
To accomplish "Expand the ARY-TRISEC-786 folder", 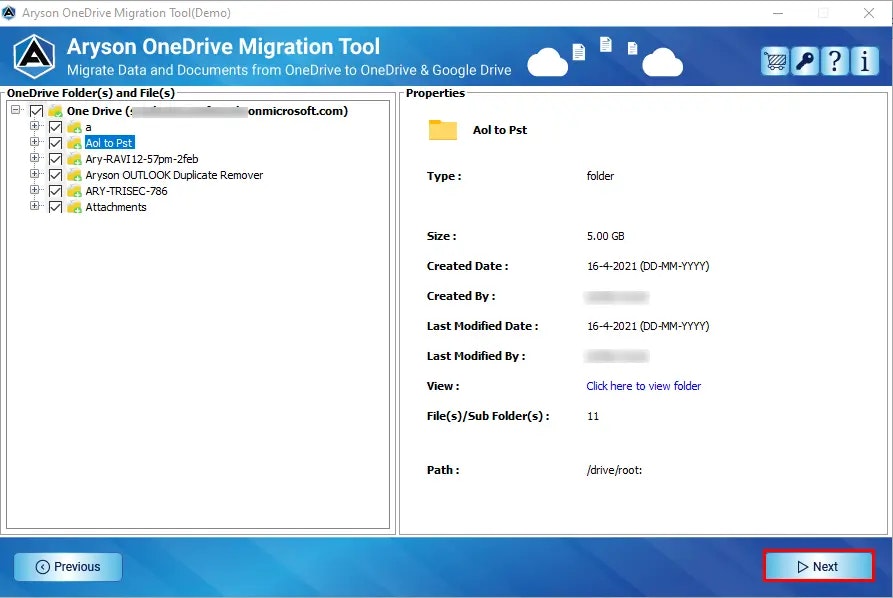I will (35, 189).
